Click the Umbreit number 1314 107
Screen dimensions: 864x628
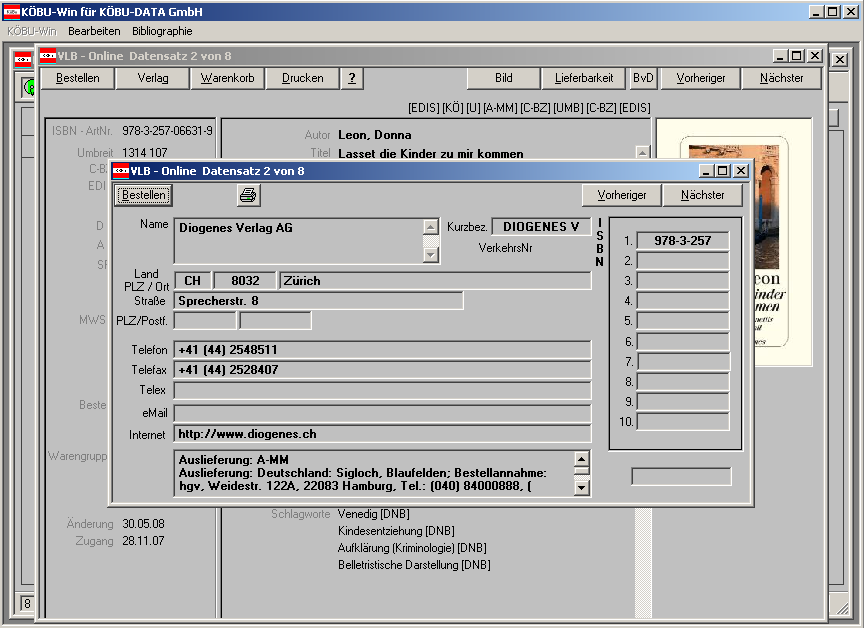pyautogui.click(x=144, y=153)
